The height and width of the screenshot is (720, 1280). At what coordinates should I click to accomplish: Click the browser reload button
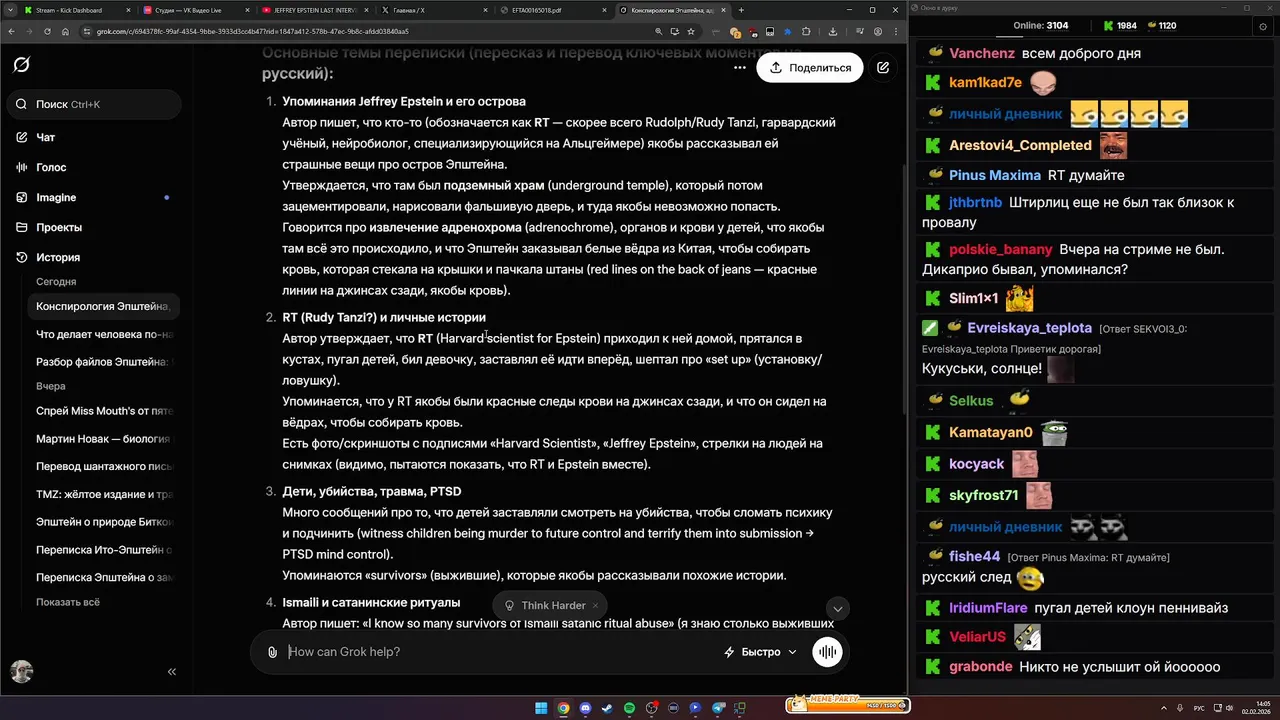[47, 31]
